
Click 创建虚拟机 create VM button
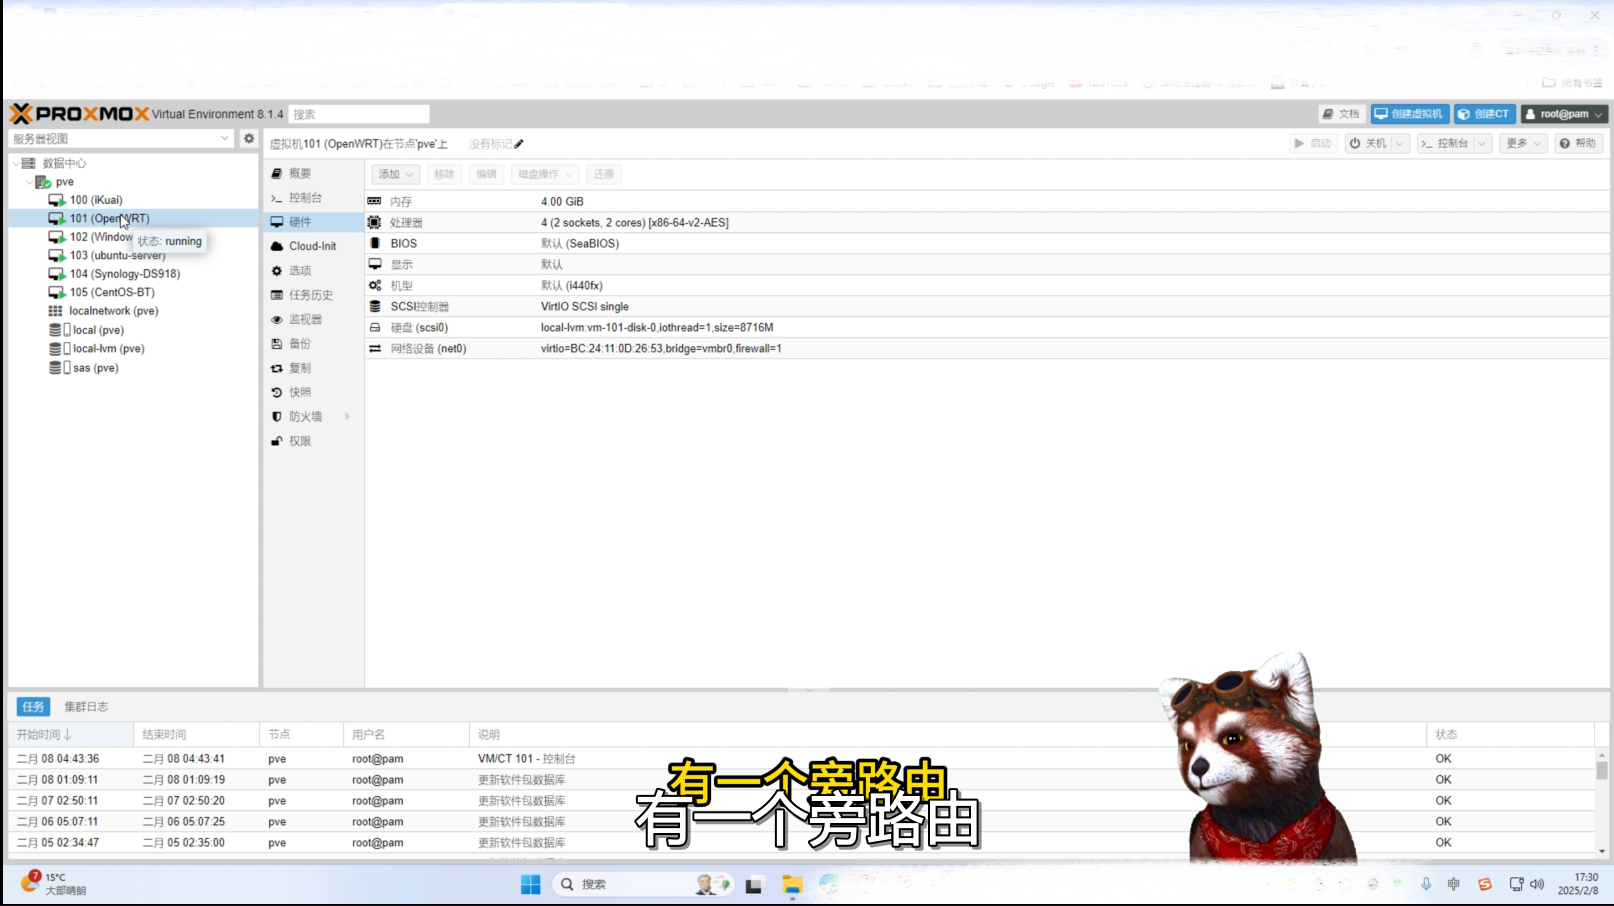[x=1410, y=114]
